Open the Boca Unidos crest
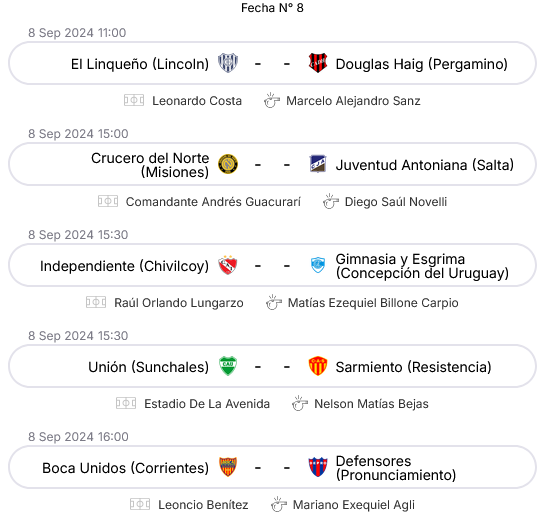This screenshot has width=546, height=521. tap(228, 467)
